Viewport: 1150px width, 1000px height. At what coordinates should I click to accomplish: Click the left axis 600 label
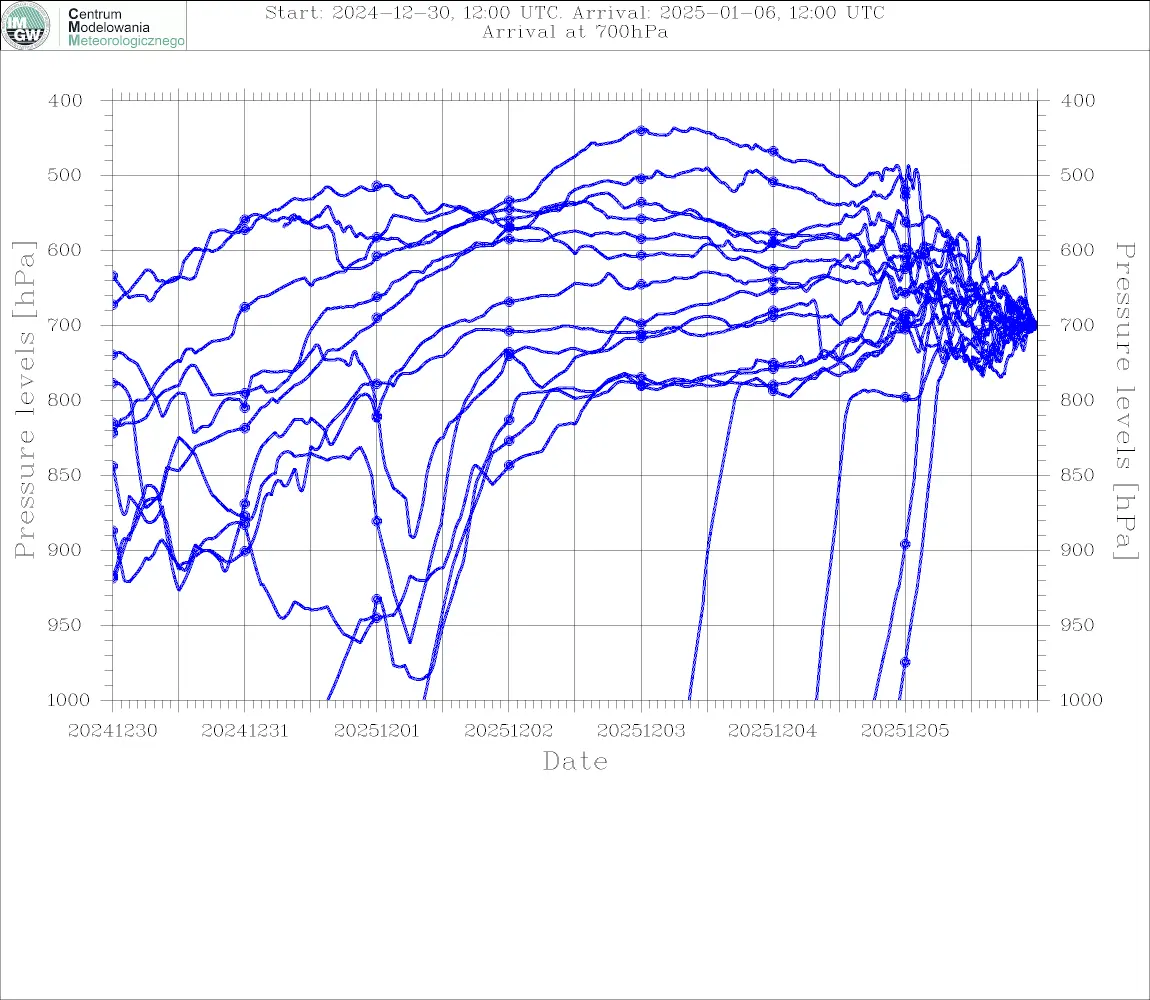[65, 250]
